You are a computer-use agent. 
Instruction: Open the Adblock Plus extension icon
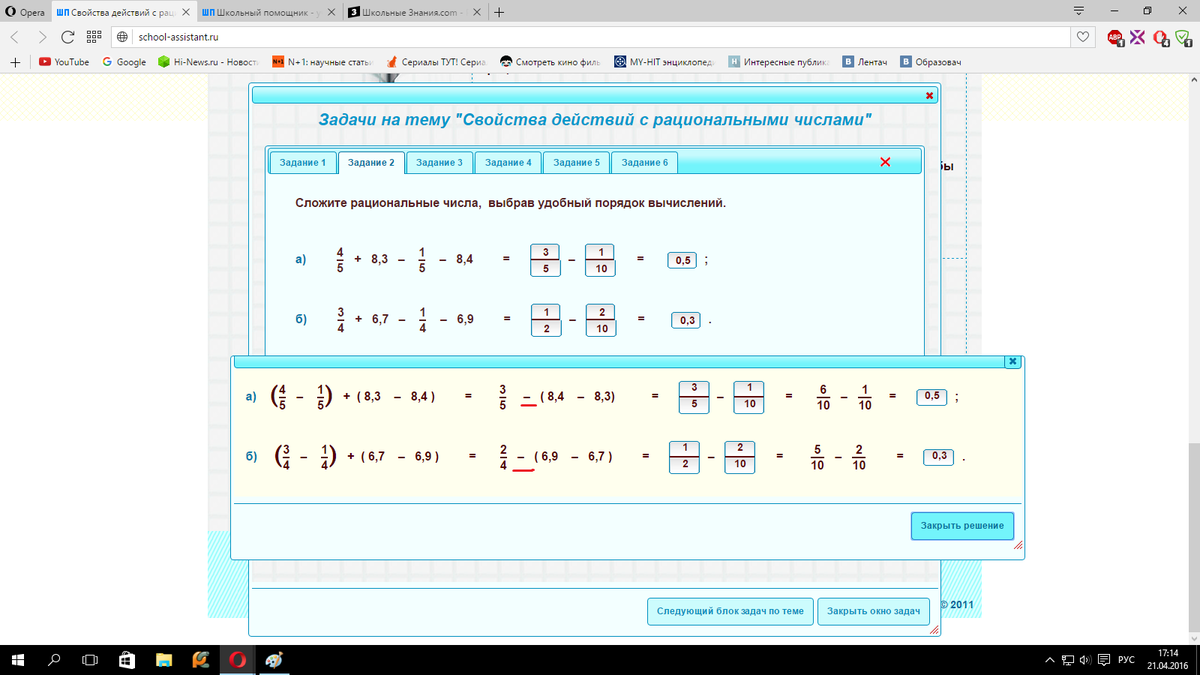tap(1115, 37)
